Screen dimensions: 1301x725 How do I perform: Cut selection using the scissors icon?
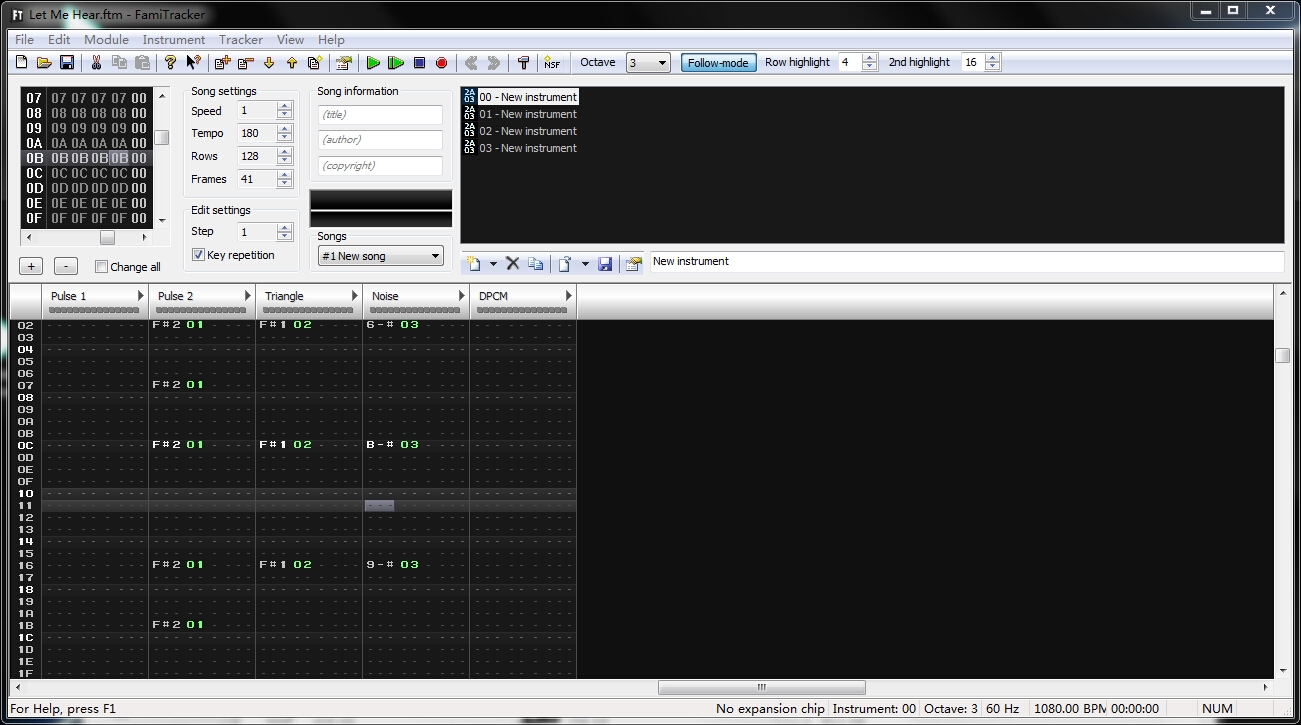96,63
